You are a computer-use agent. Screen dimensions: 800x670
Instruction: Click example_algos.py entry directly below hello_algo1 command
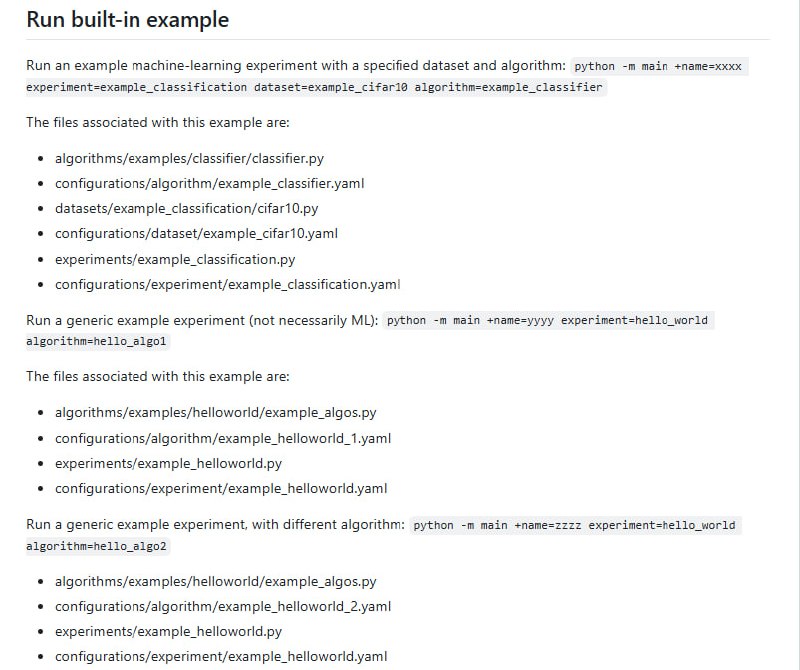point(215,412)
